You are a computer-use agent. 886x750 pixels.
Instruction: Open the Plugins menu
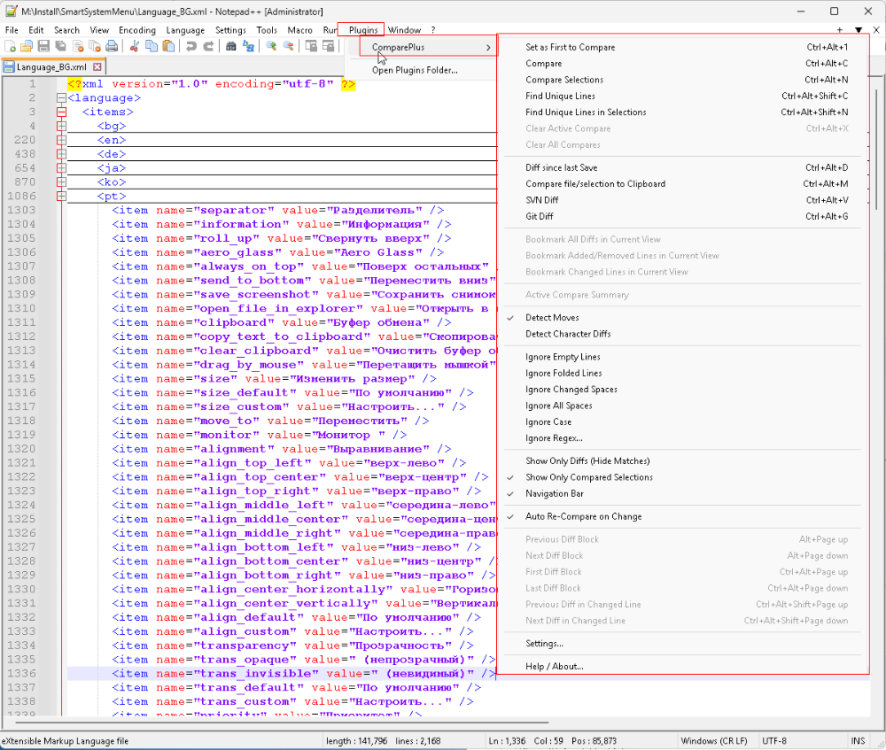click(x=363, y=30)
